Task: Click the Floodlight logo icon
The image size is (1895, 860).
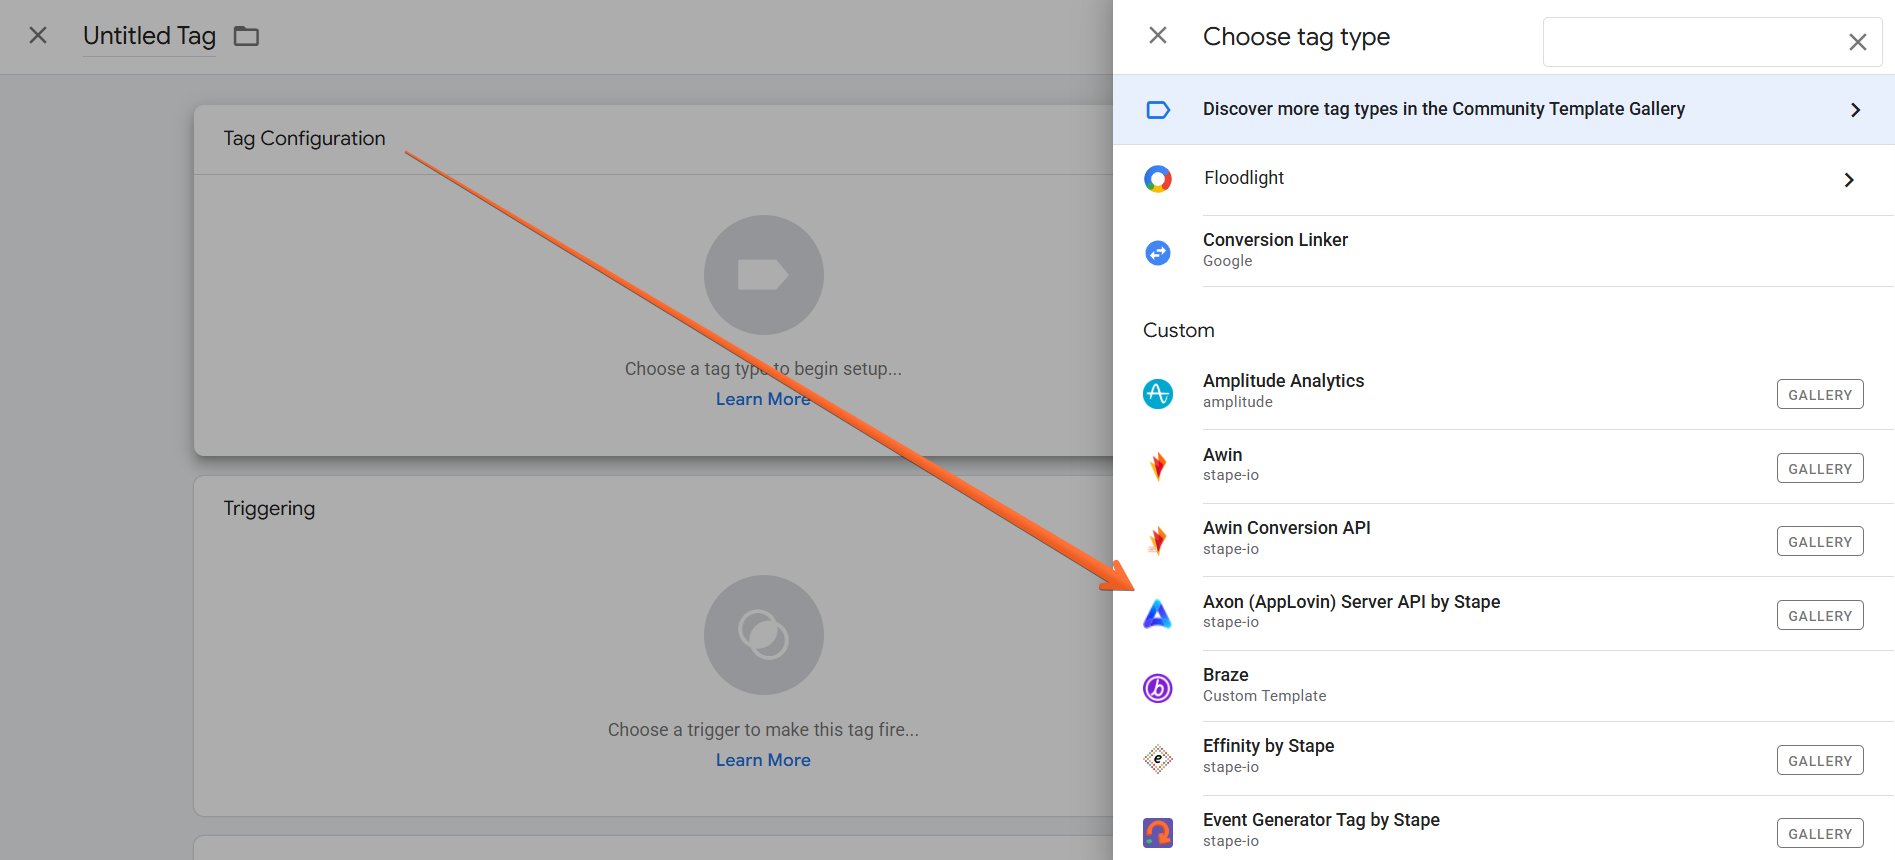Action: click(1158, 179)
